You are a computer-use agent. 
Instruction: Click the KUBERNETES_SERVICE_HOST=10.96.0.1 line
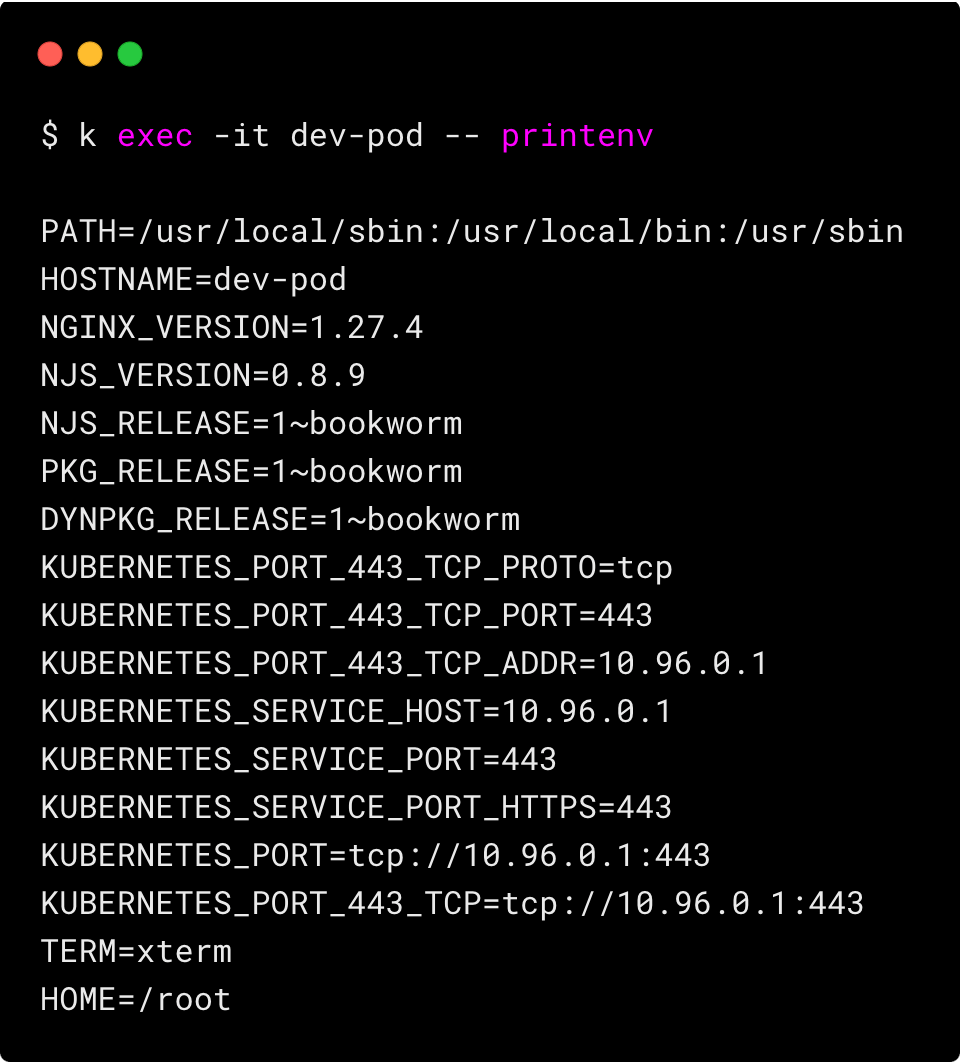click(356, 712)
